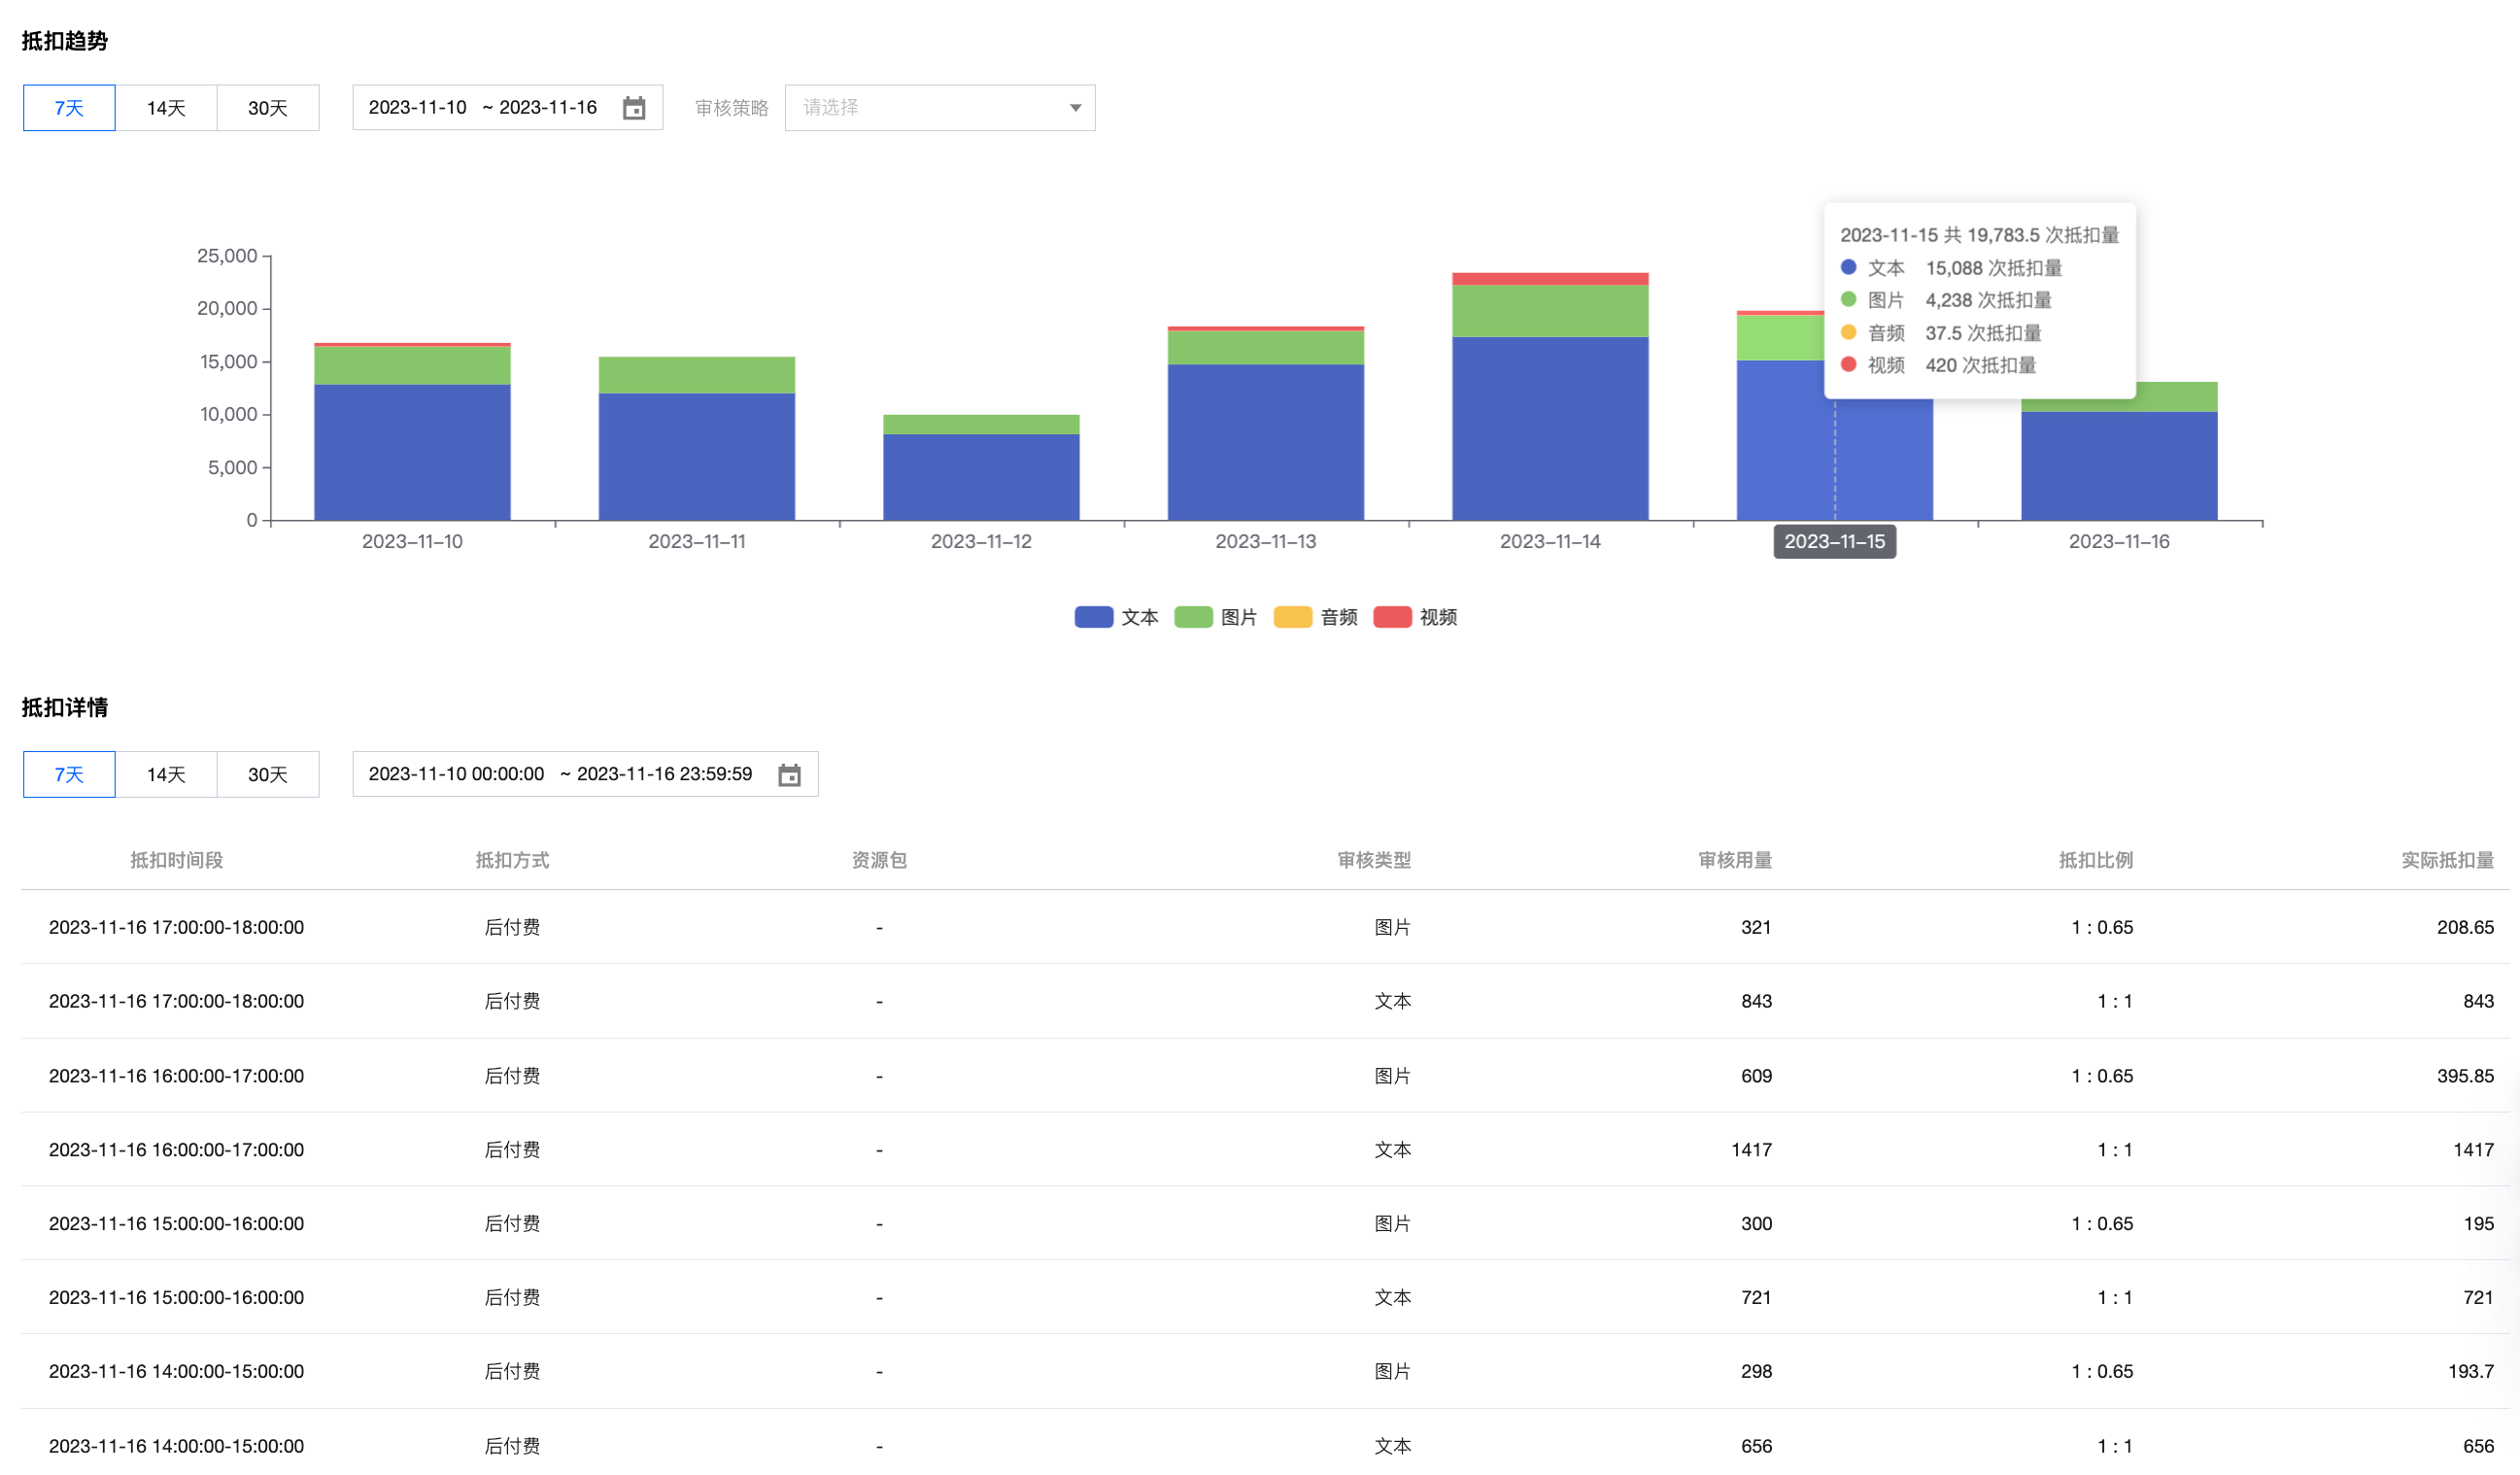Click value 395.85 in 实际抵扣量 column
Image resolution: width=2520 pixels, height=1475 pixels.
click(x=2465, y=1077)
